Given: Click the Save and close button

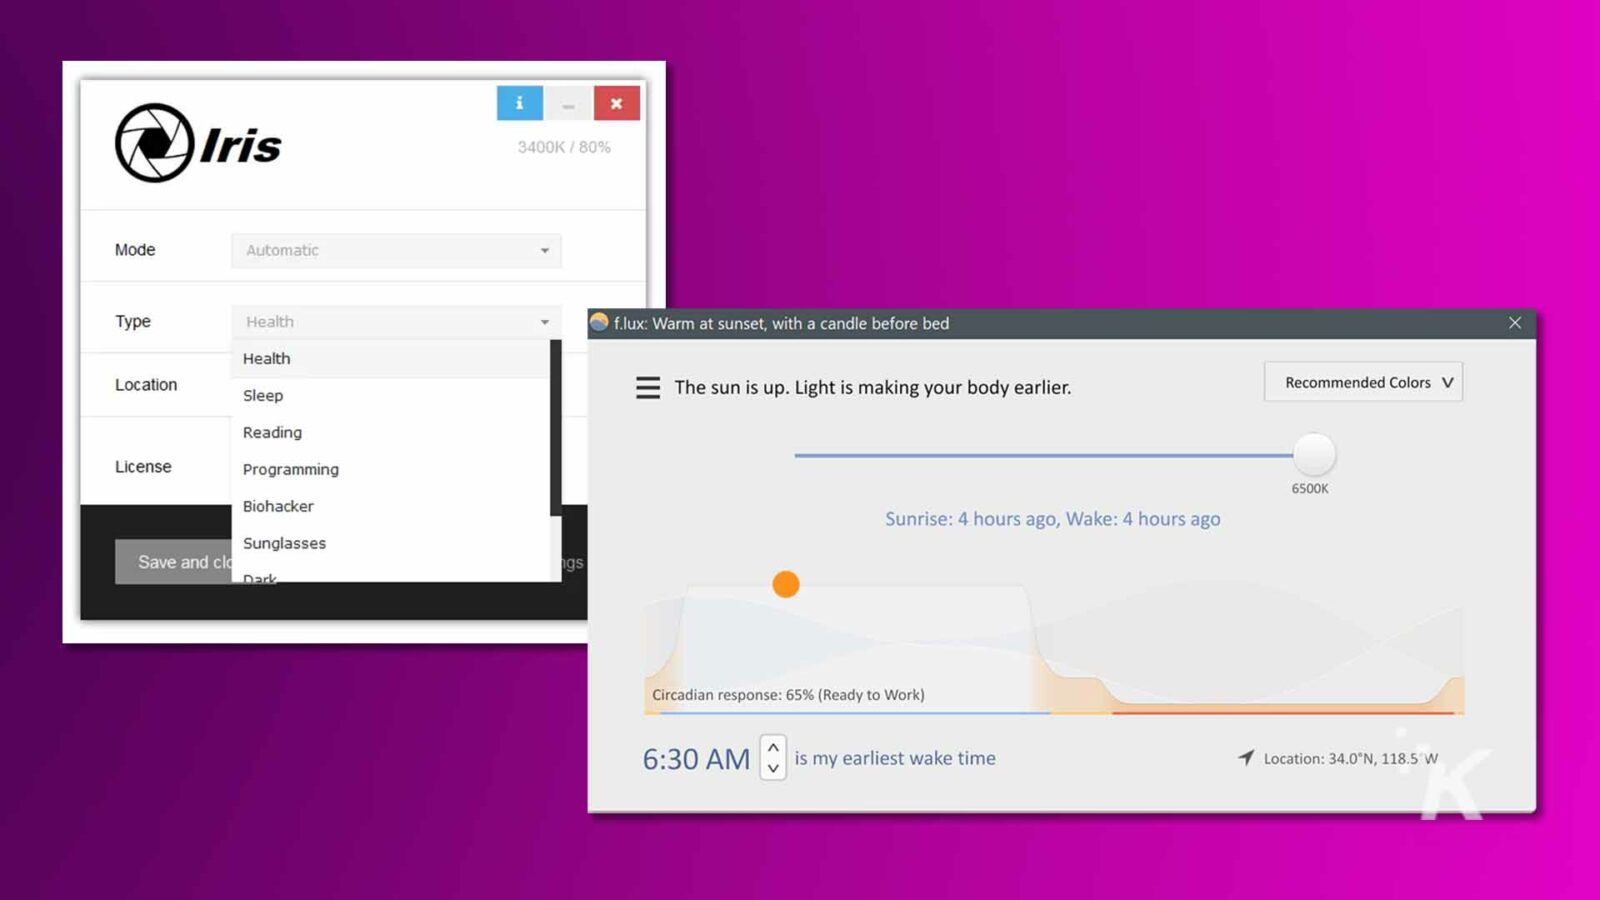Looking at the screenshot, I should tap(174, 562).
